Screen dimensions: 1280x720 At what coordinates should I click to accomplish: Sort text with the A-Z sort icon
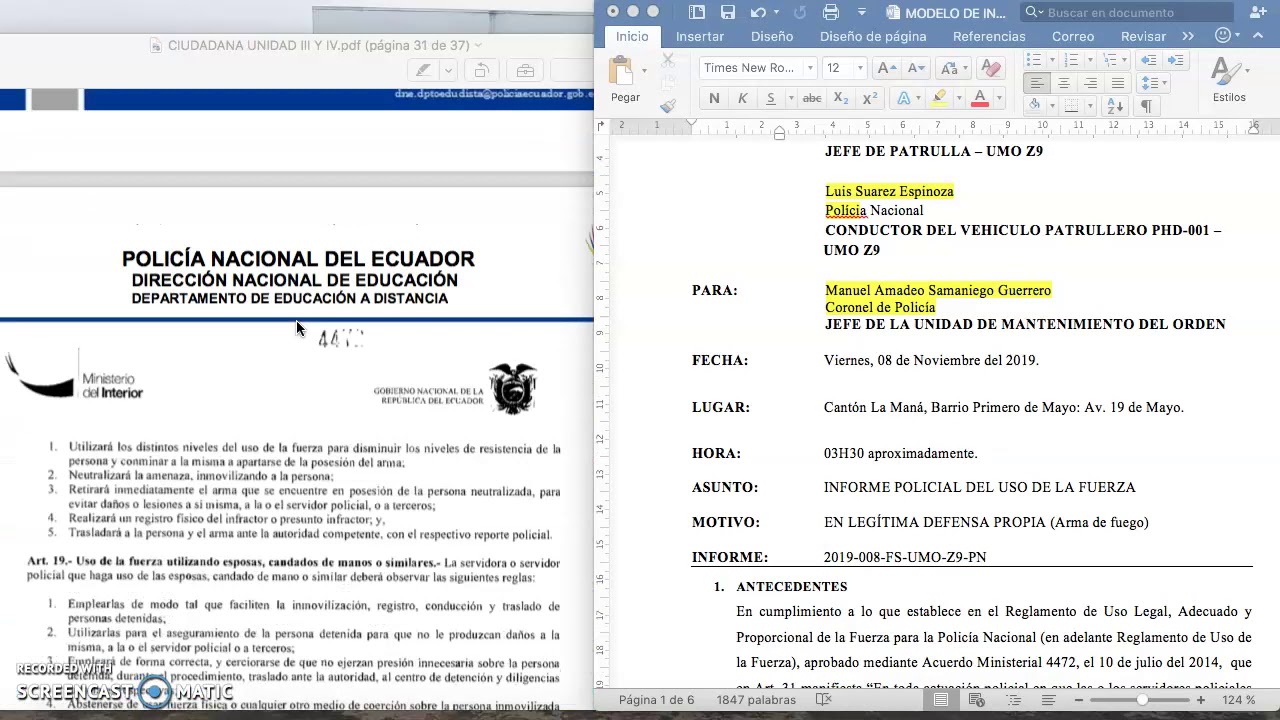(1116, 105)
